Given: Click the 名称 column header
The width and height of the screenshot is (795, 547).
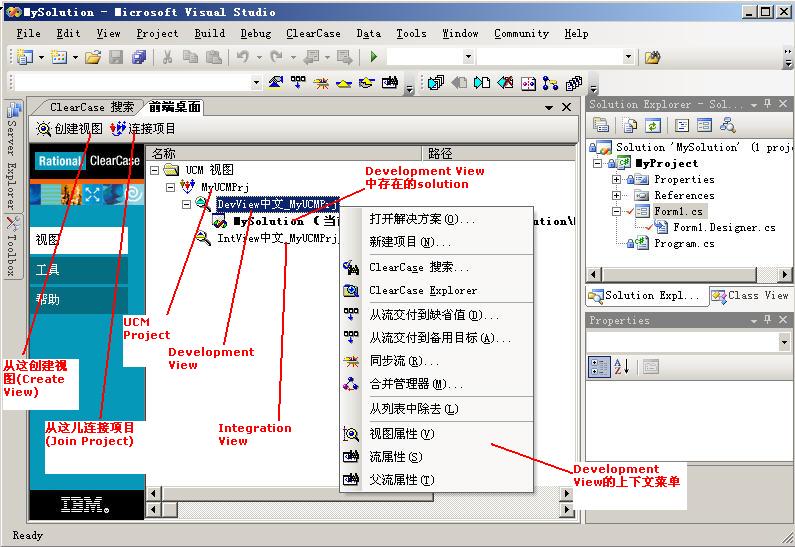Looking at the screenshot, I should (x=284, y=153).
